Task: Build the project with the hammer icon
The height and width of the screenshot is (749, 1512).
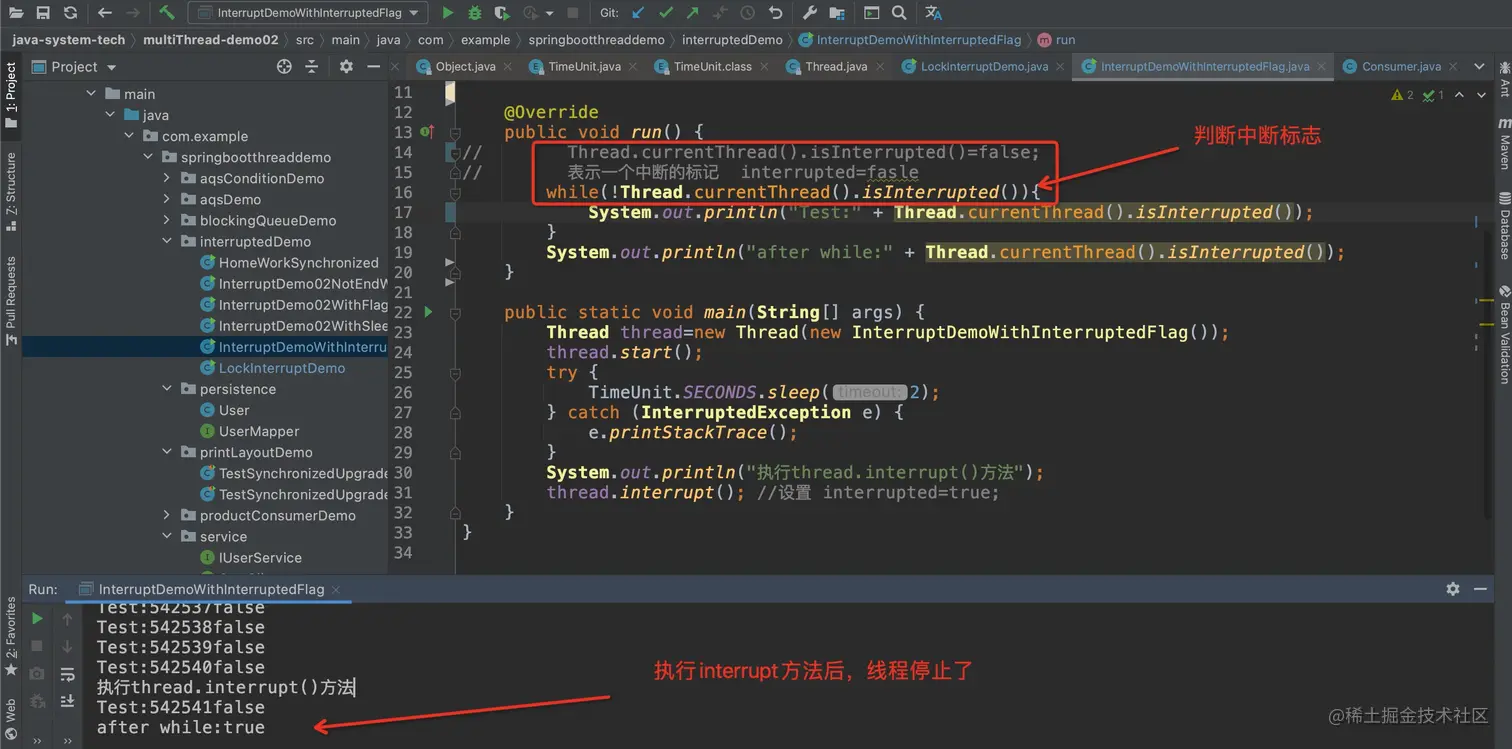Action: tap(166, 13)
